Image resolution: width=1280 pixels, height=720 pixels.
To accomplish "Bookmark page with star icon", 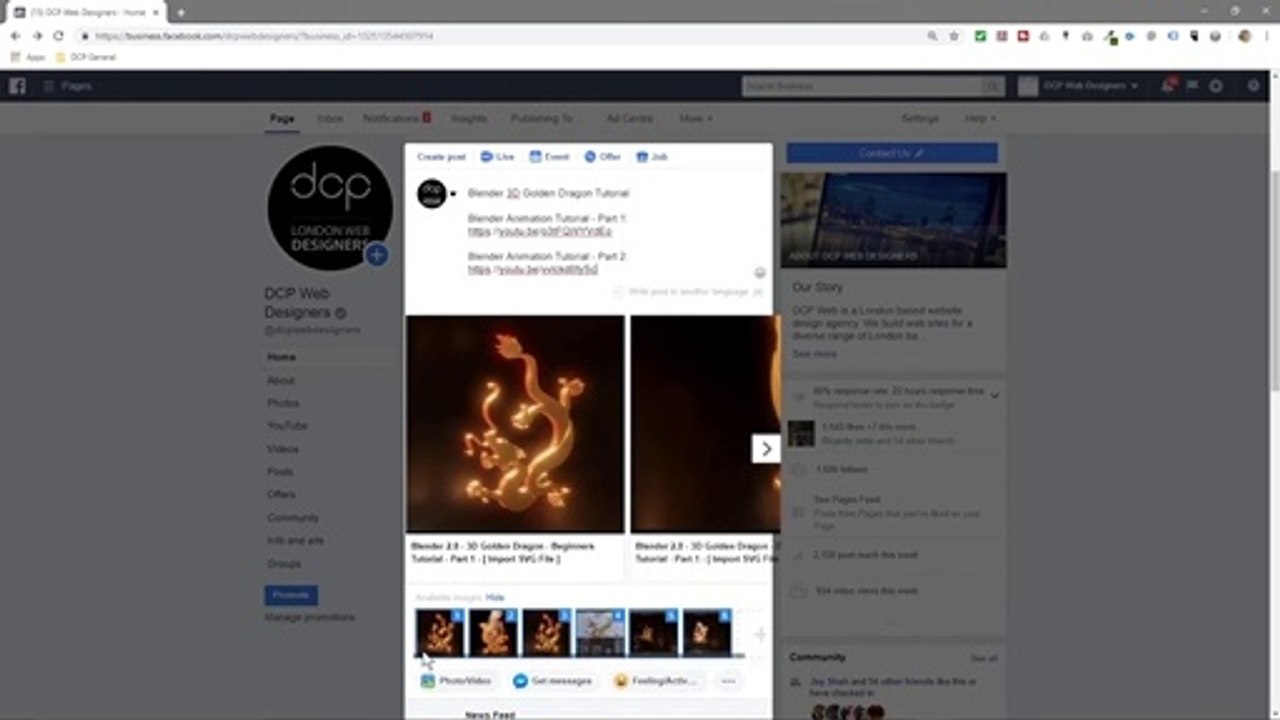I will [x=954, y=36].
